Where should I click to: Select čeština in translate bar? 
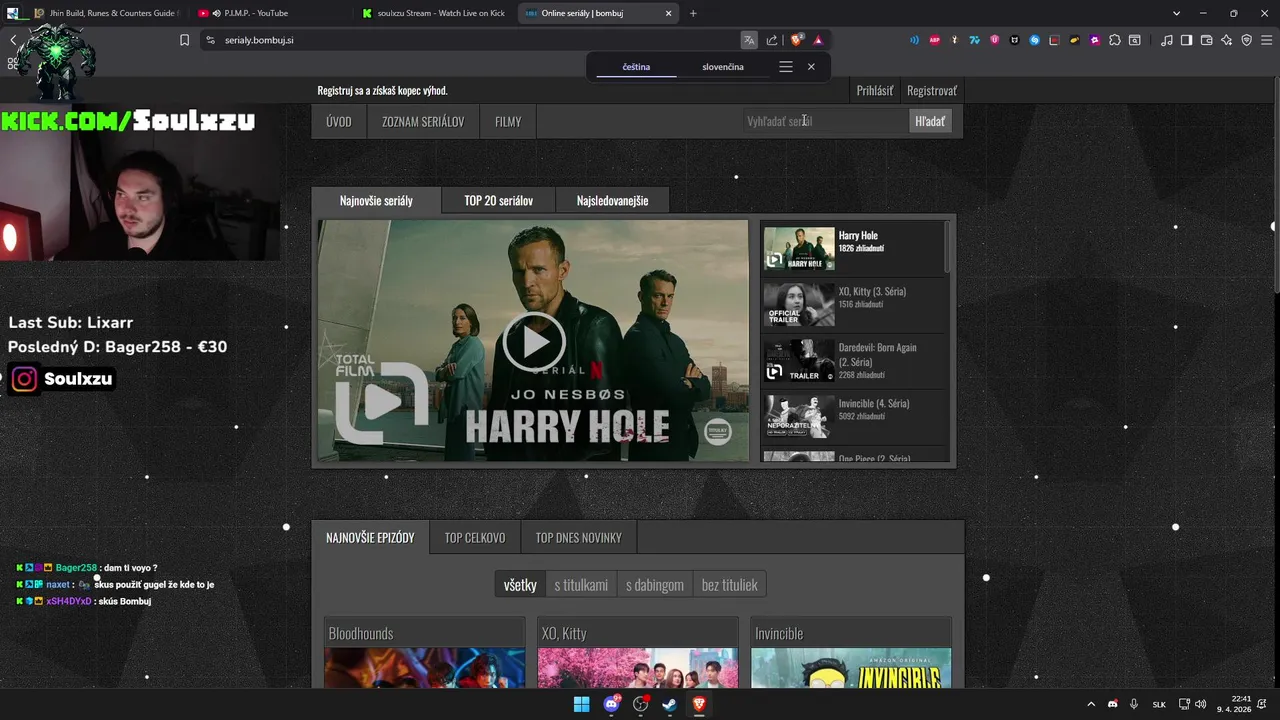(636, 67)
